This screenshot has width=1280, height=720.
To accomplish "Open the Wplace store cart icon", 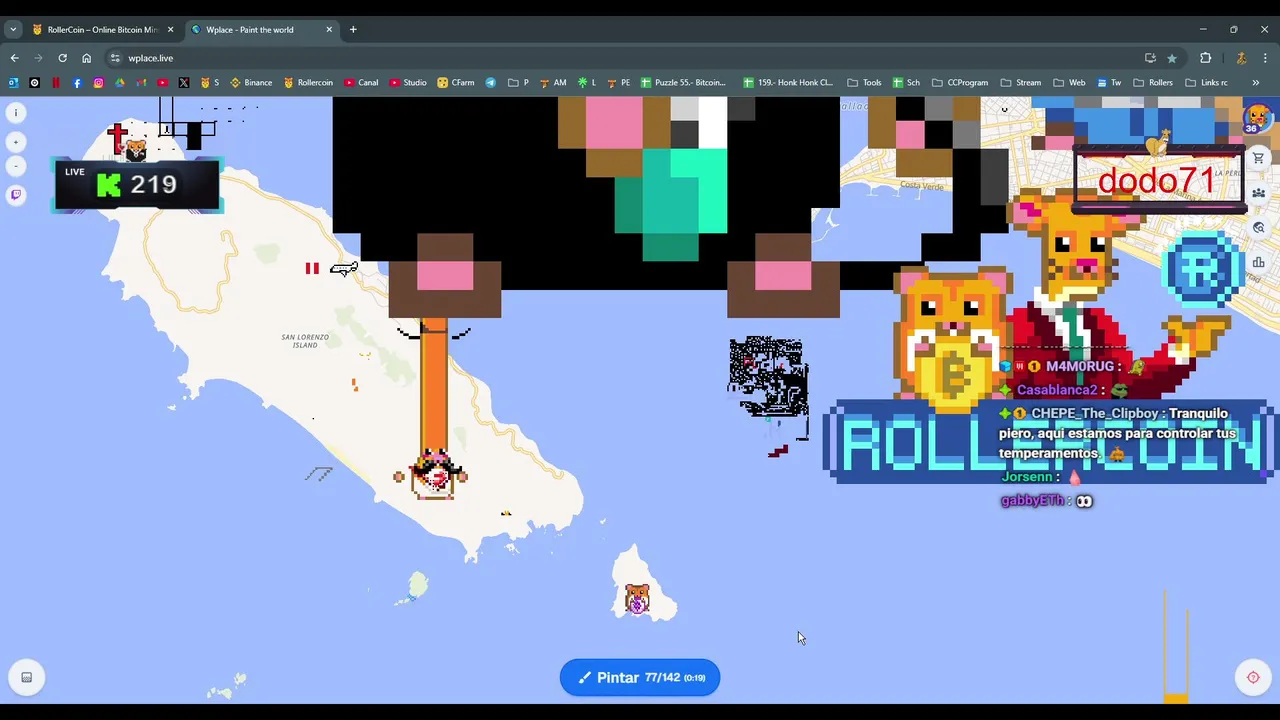I will [1259, 158].
